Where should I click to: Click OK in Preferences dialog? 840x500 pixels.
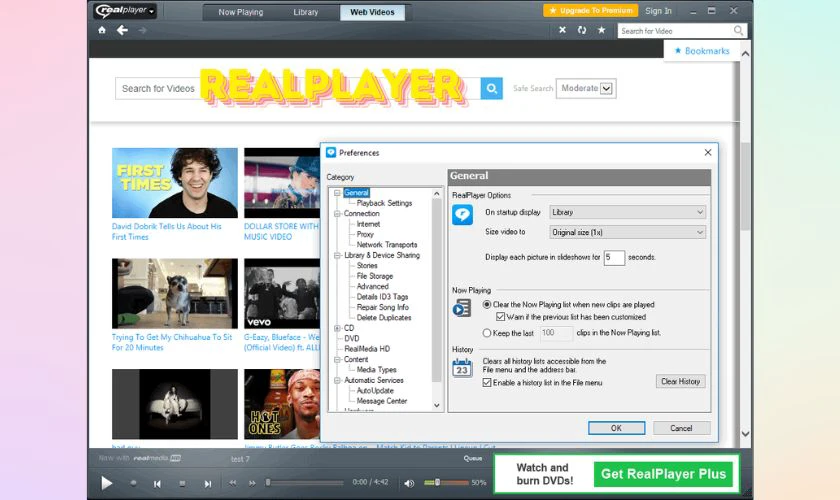click(x=616, y=428)
